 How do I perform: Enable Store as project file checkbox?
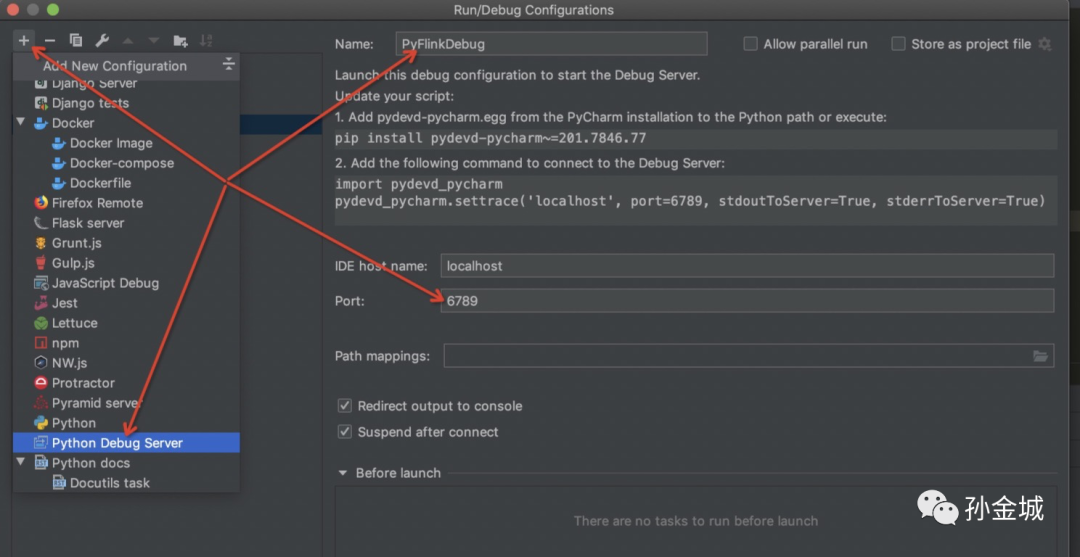898,44
